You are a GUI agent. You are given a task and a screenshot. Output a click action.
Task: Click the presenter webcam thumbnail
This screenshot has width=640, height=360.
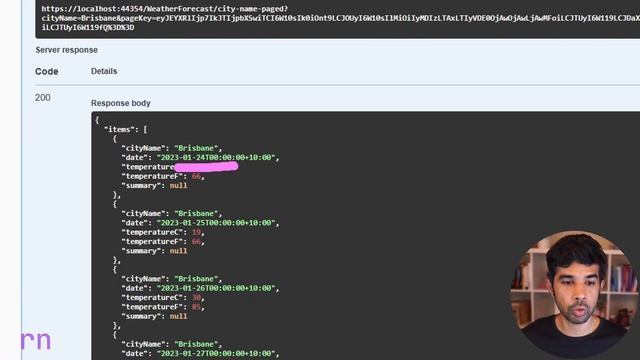click(574, 295)
